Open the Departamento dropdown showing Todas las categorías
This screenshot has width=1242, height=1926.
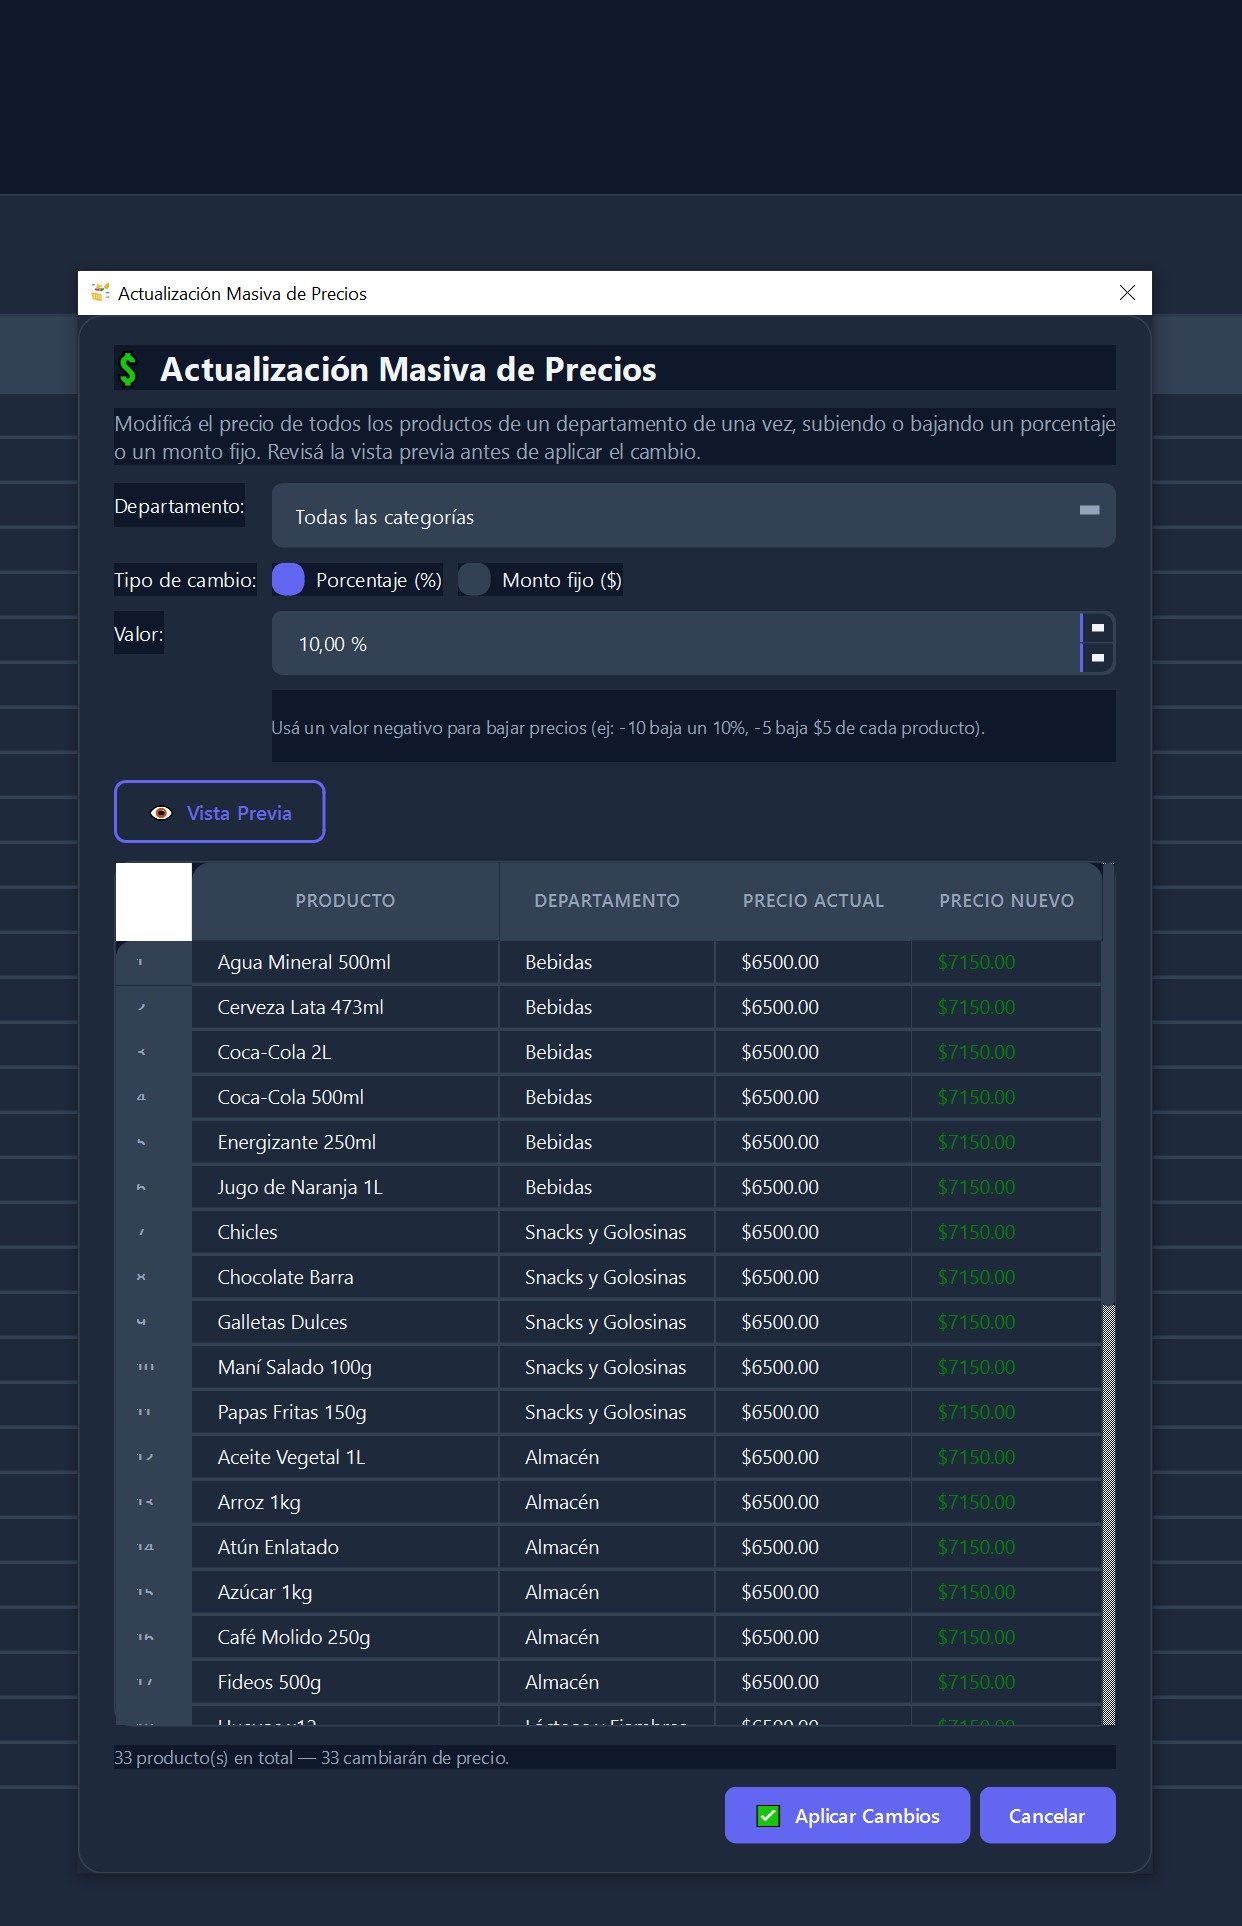tap(693, 516)
